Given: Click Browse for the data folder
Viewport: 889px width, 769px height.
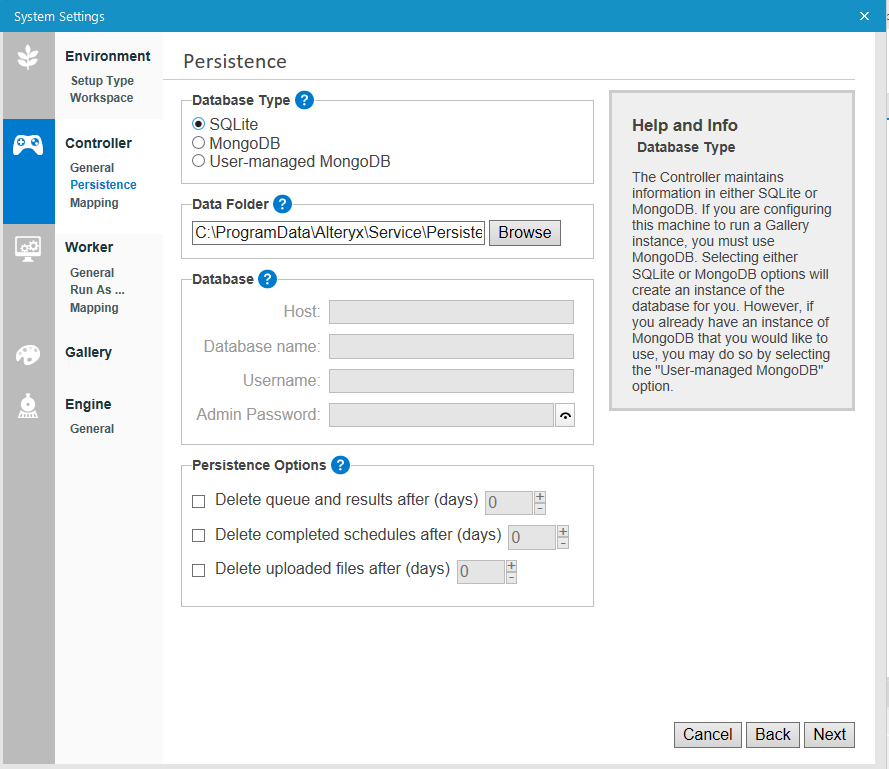Looking at the screenshot, I should coord(525,233).
